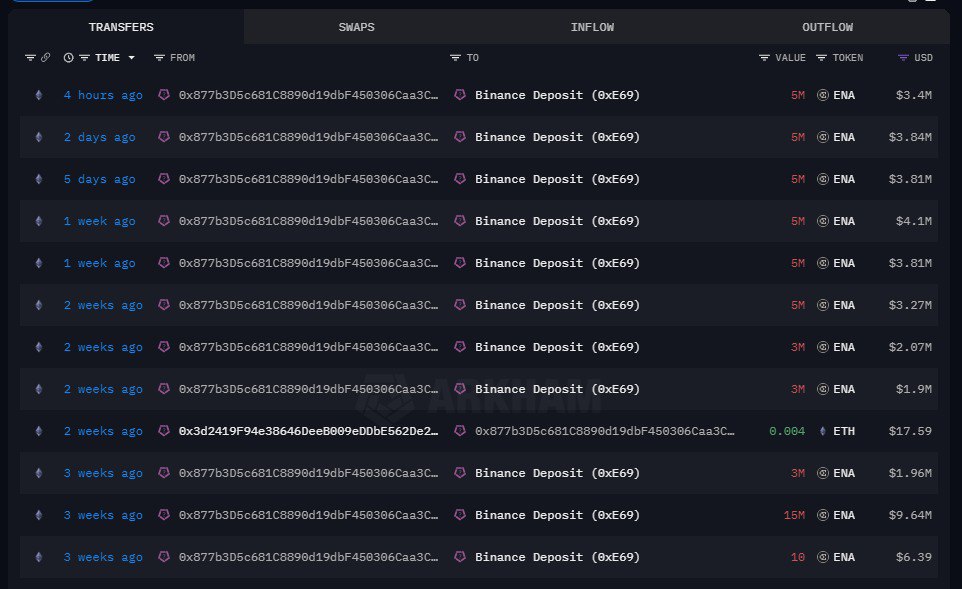This screenshot has width=962, height=589.
Task: Click the $17.59 USD amount
Action: 910,431
